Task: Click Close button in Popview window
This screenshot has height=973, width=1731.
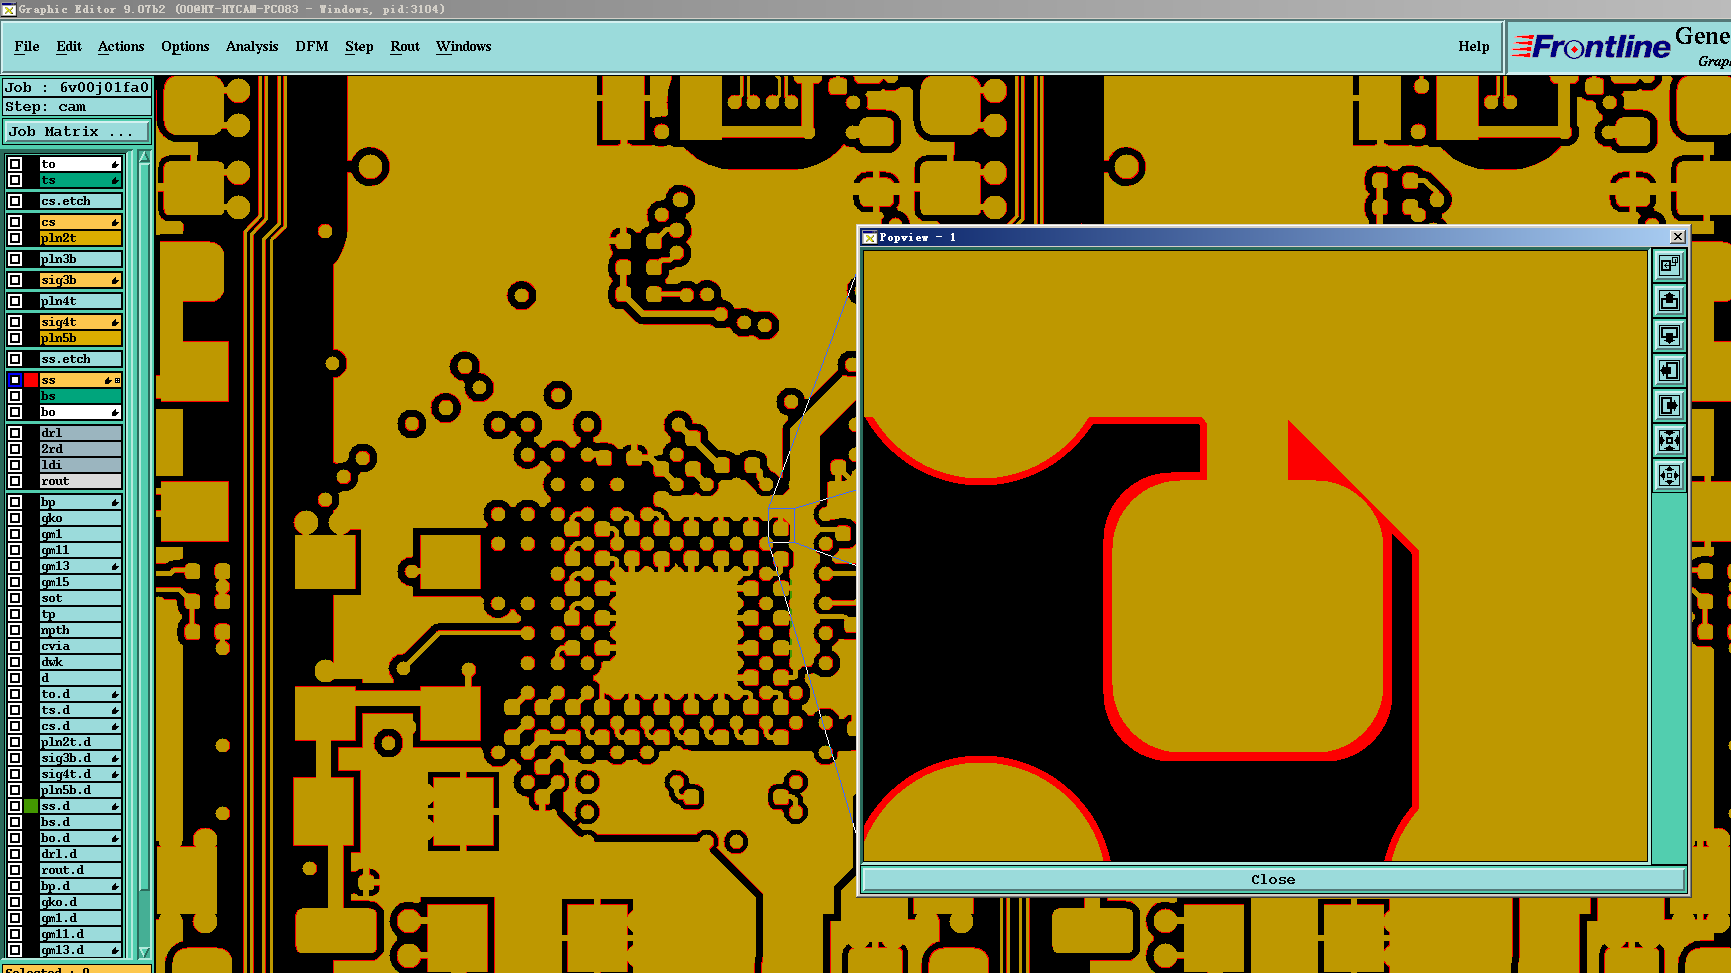Action: point(1273,879)
